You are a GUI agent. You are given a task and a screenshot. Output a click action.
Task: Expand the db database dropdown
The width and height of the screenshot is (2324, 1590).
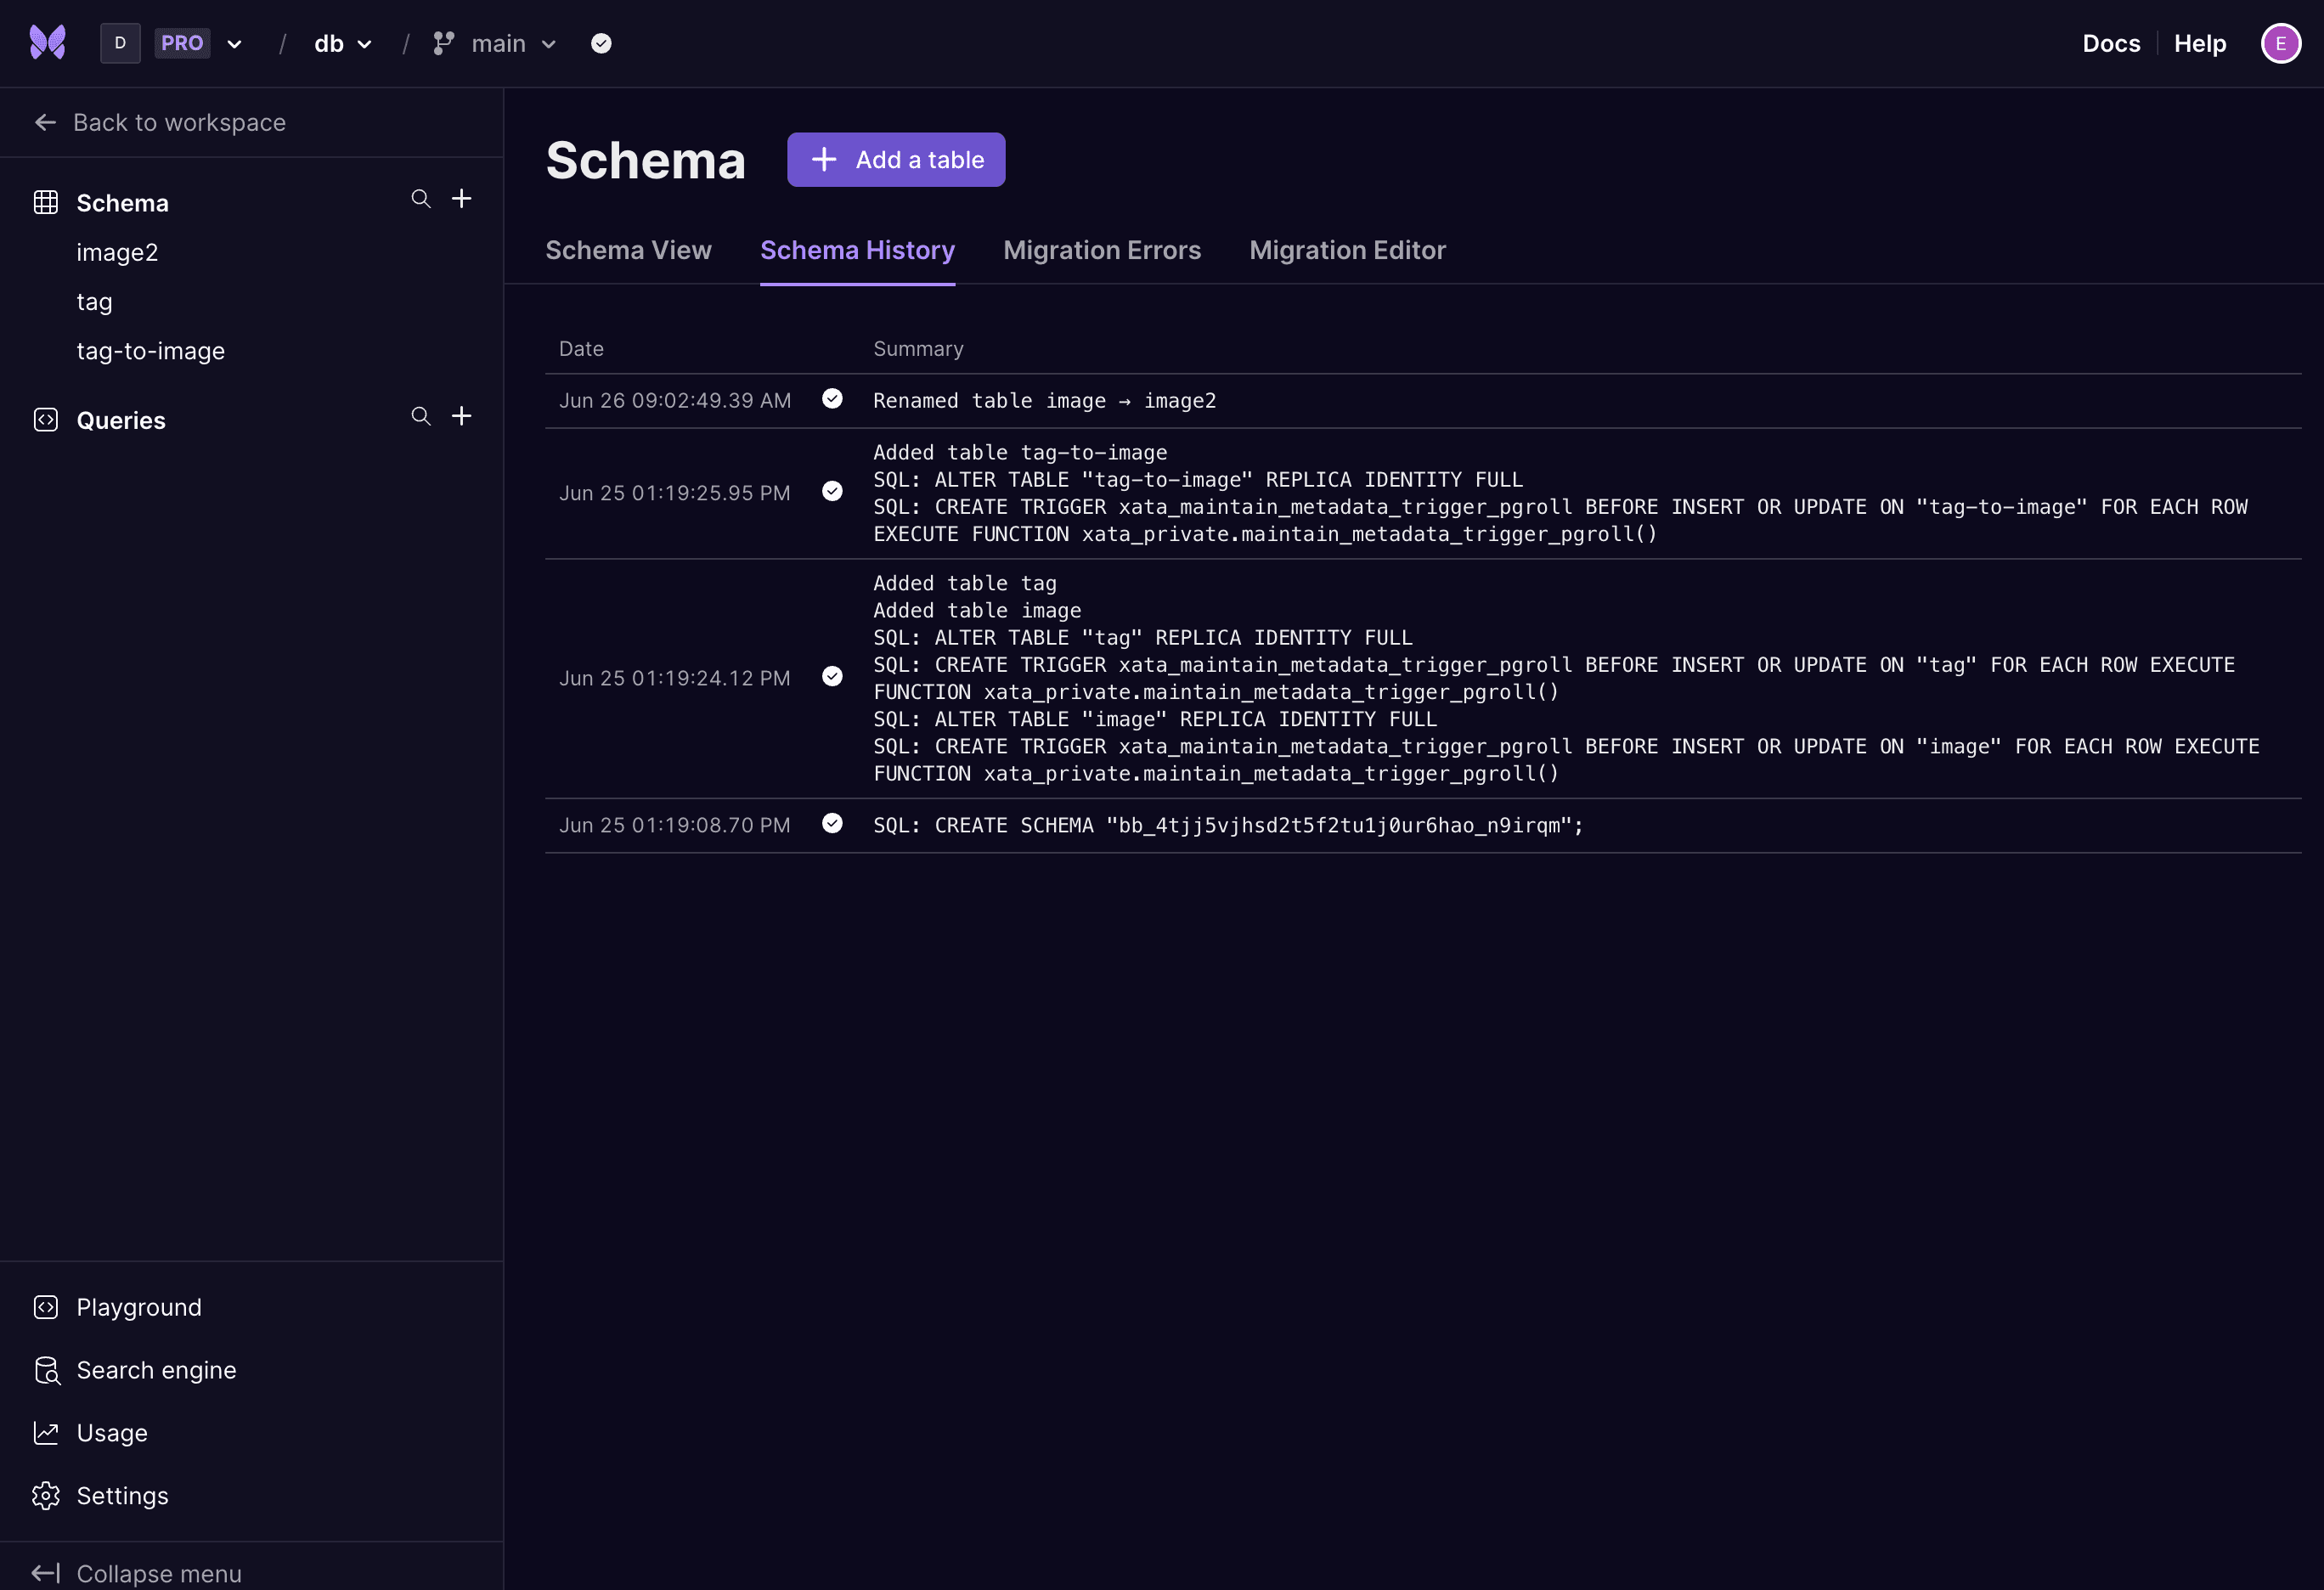click(343, 44)
